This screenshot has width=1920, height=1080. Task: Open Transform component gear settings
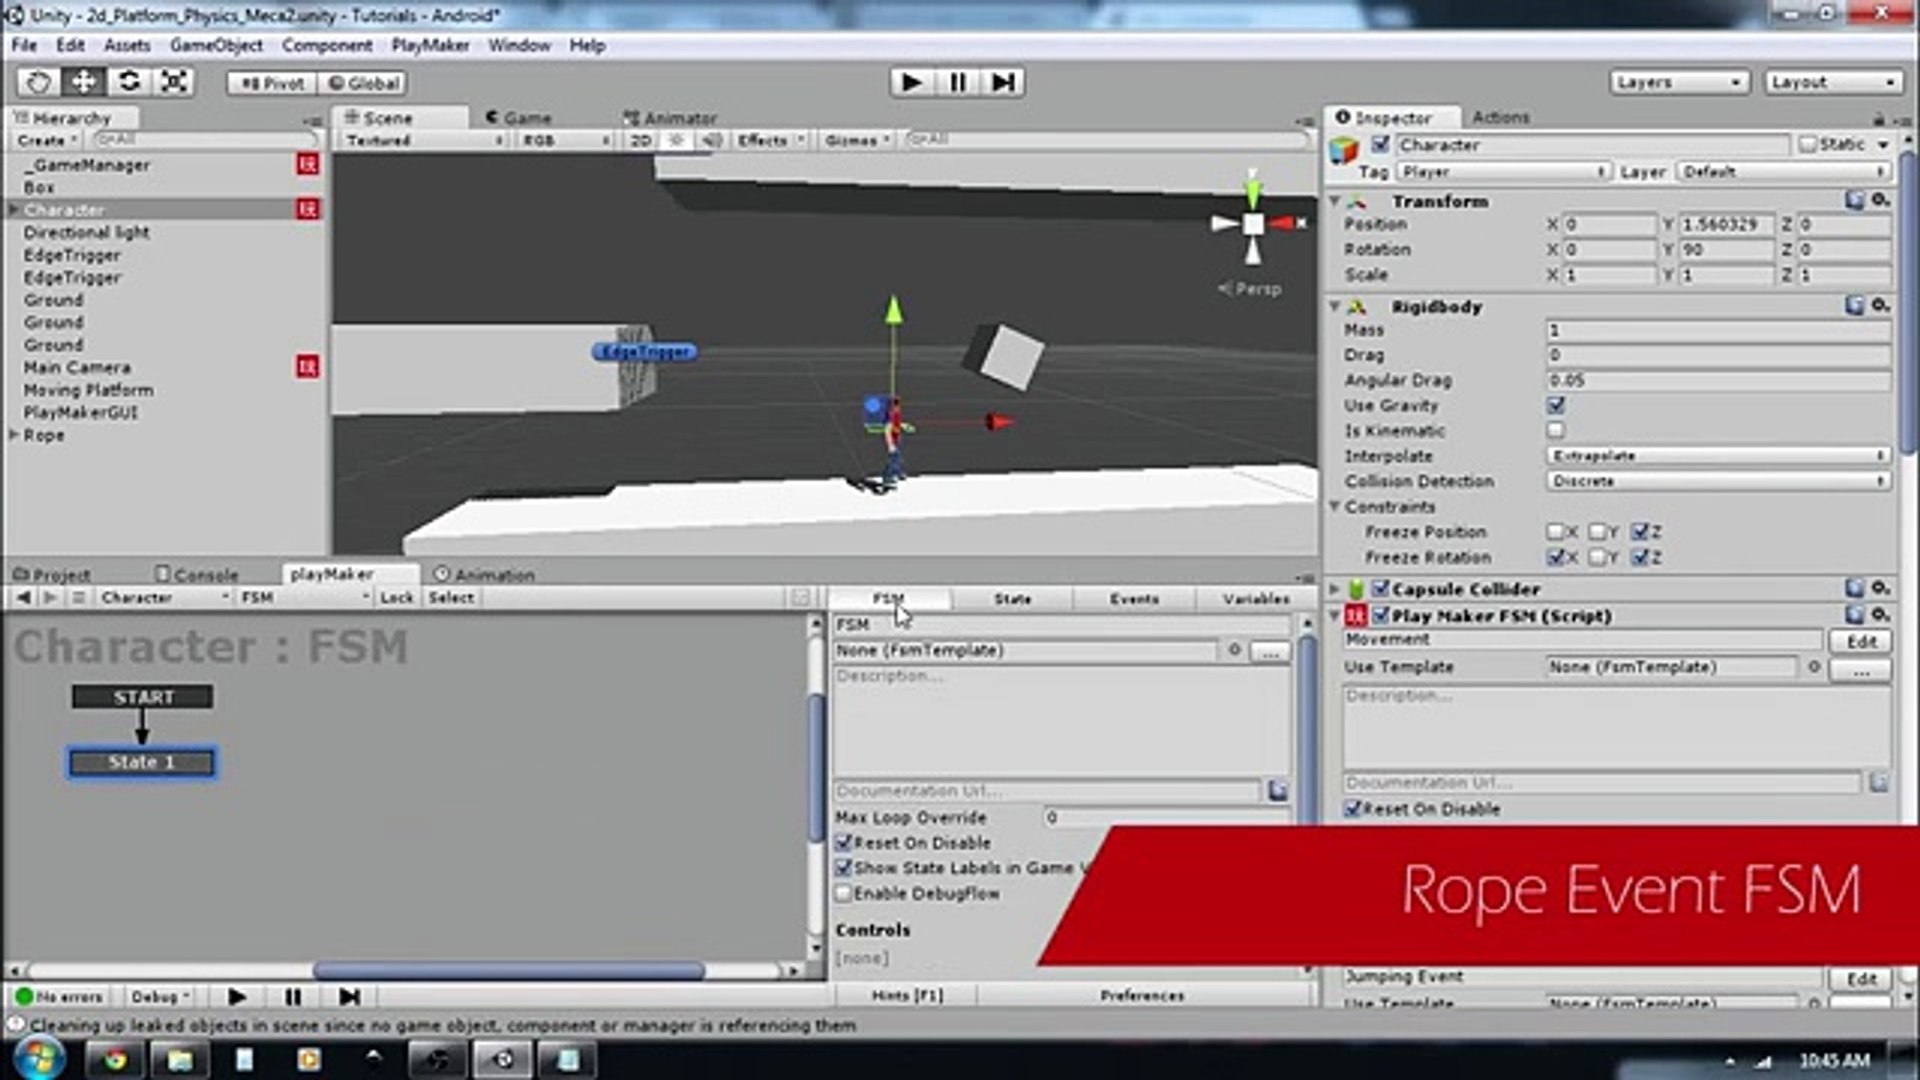pos(1880,201)
